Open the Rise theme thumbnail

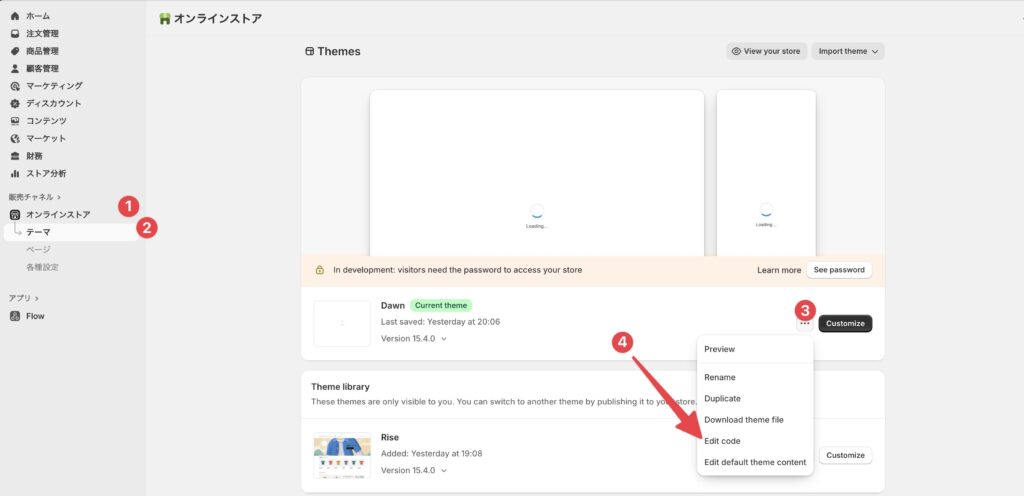tap(342, 455)
